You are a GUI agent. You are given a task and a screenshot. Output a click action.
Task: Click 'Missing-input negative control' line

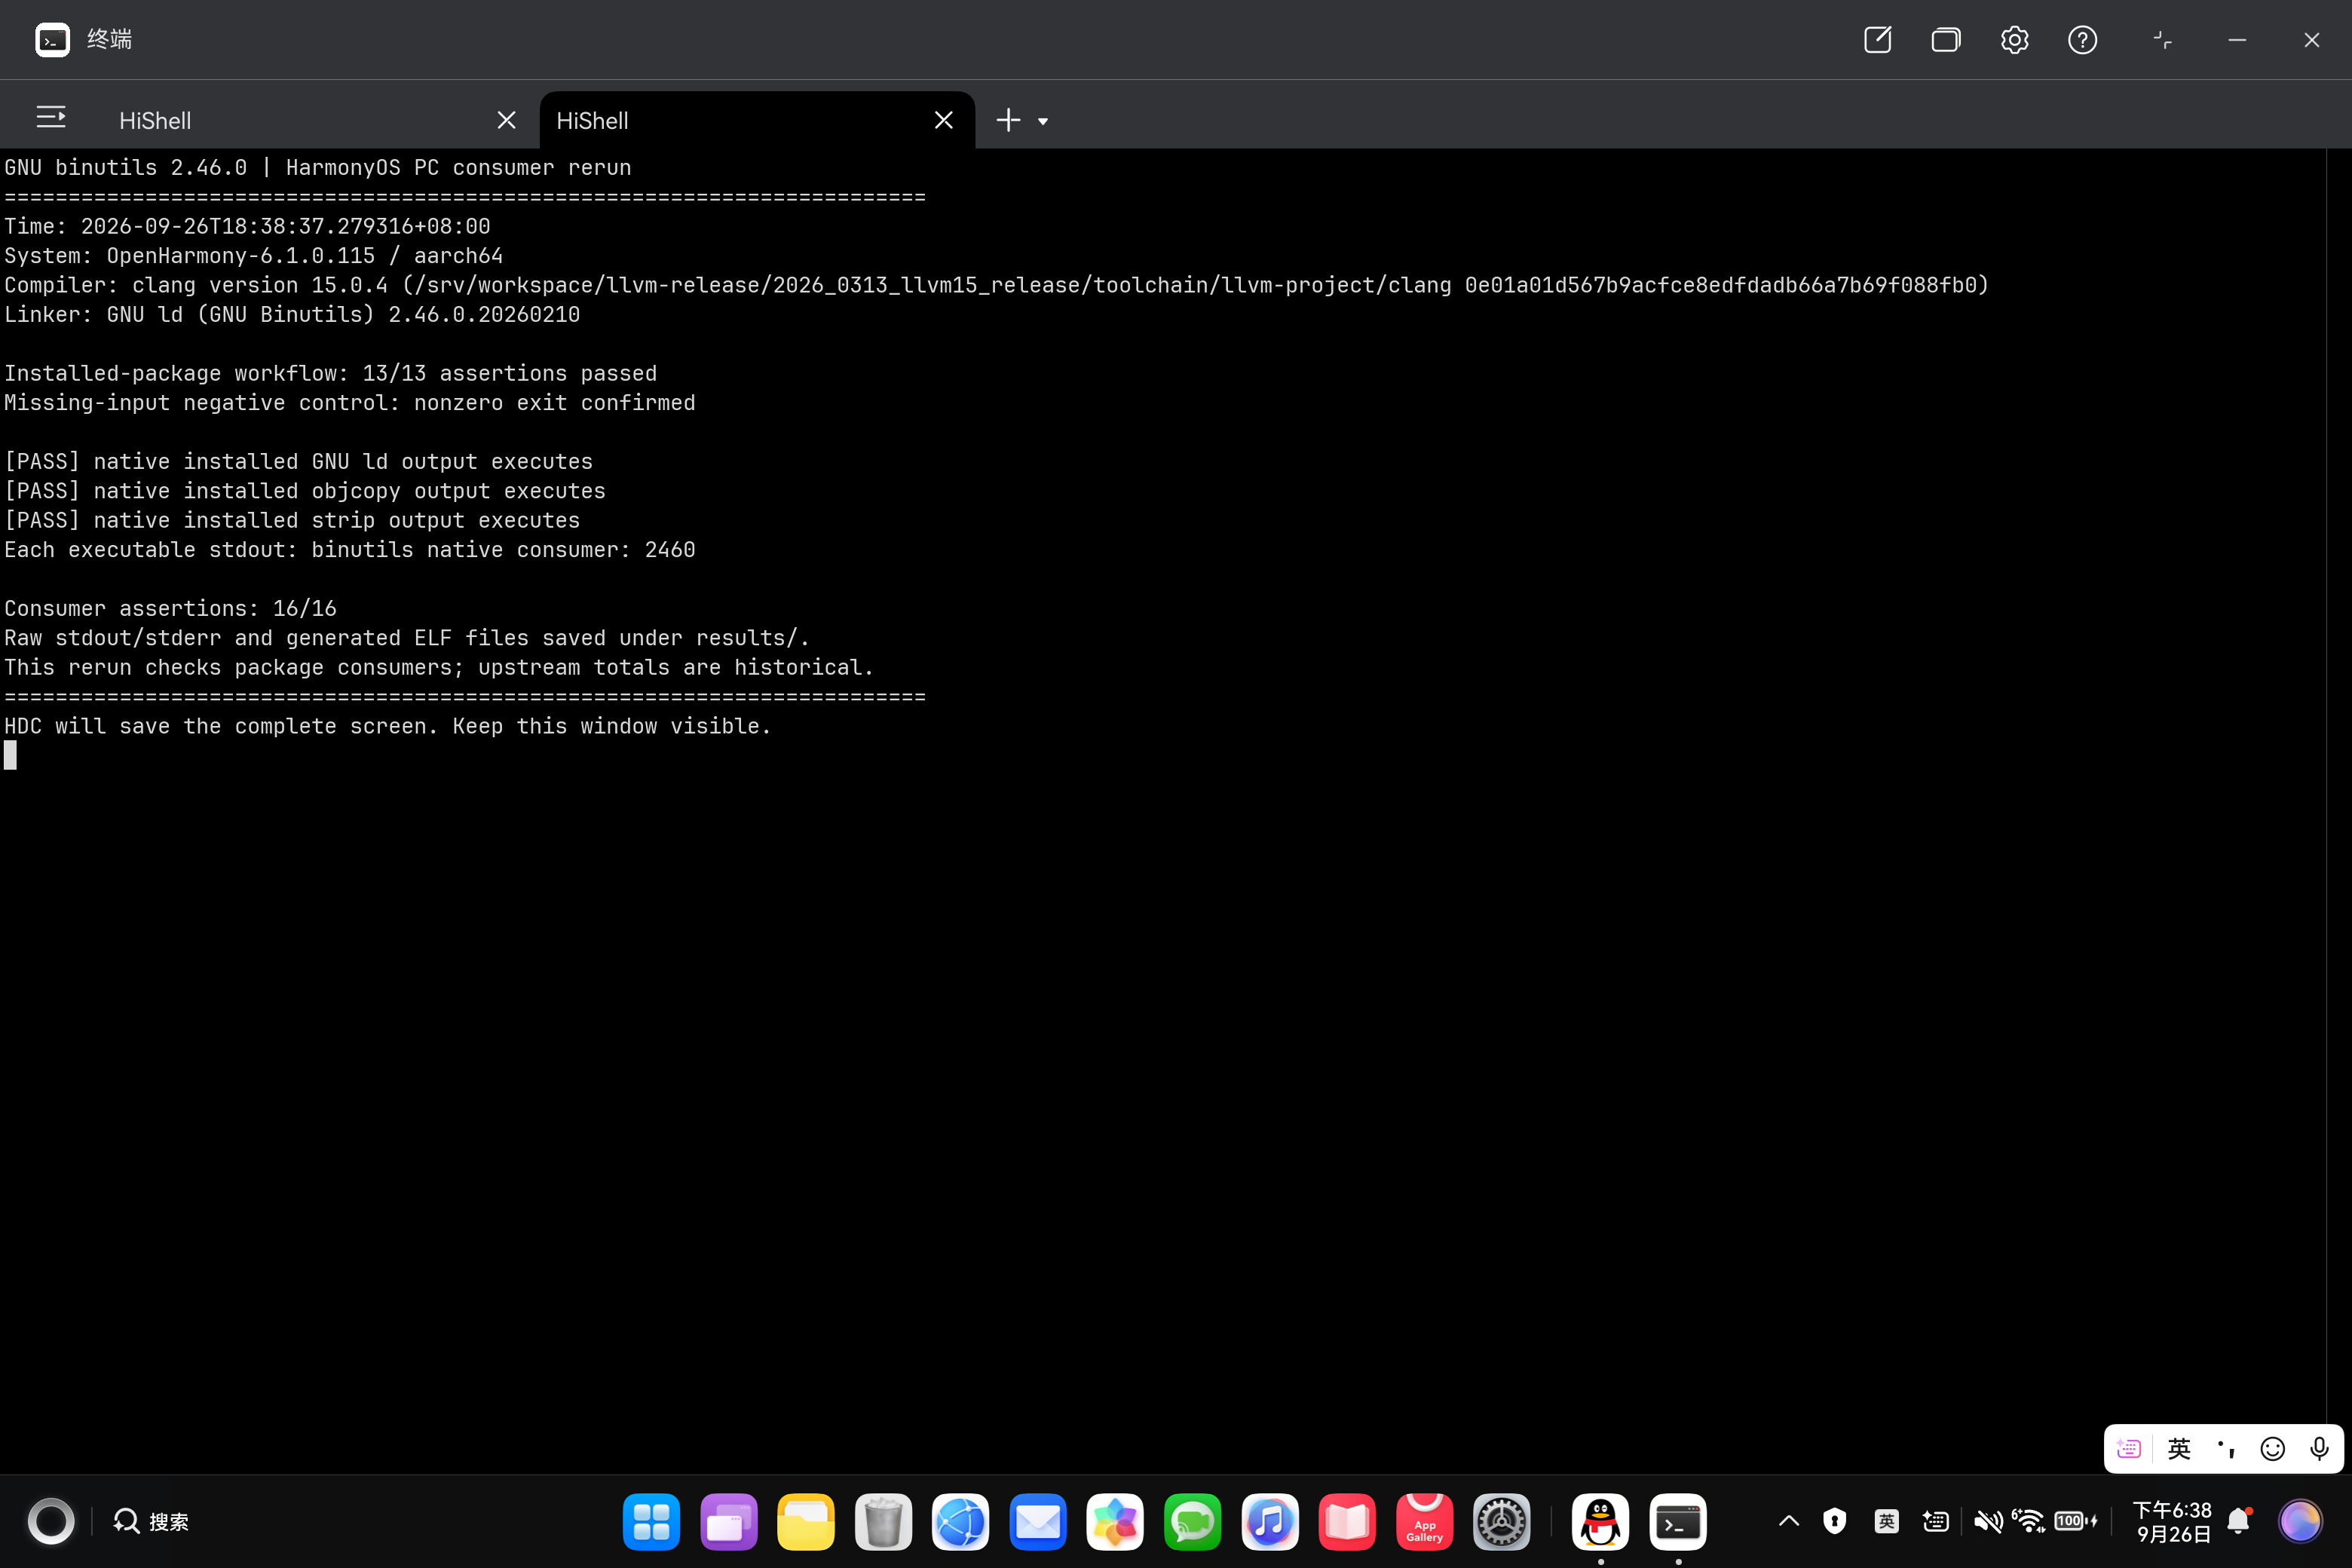point(350,402)
